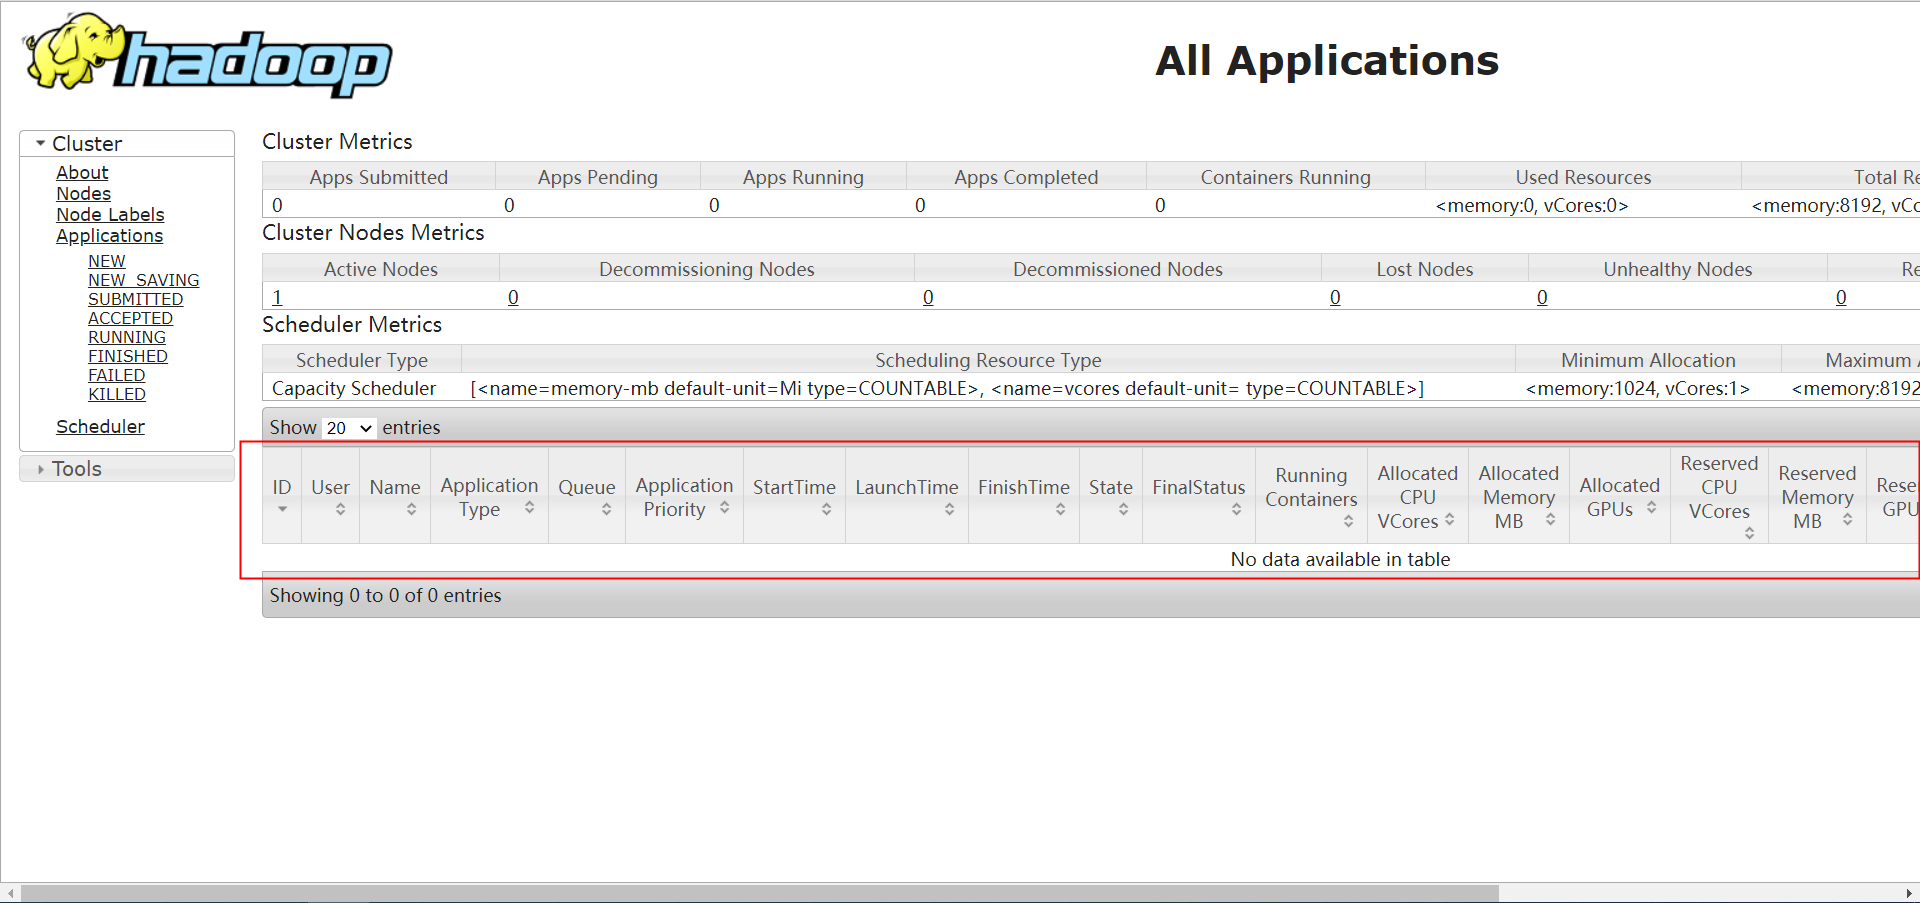Filter applications by NEW state
Viewport: 1920px width, 903px height.
point(106,261)
